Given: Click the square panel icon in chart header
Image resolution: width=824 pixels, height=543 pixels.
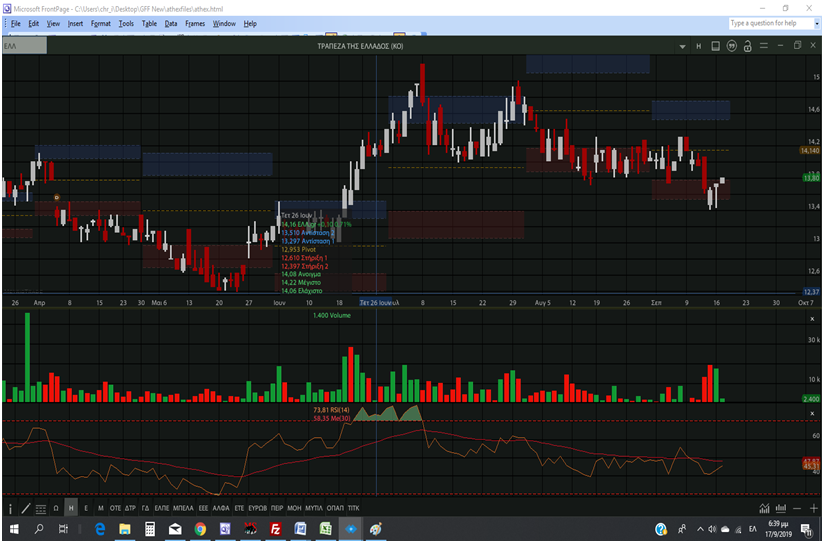Looking at the screenshot, I should click(715, 45).
